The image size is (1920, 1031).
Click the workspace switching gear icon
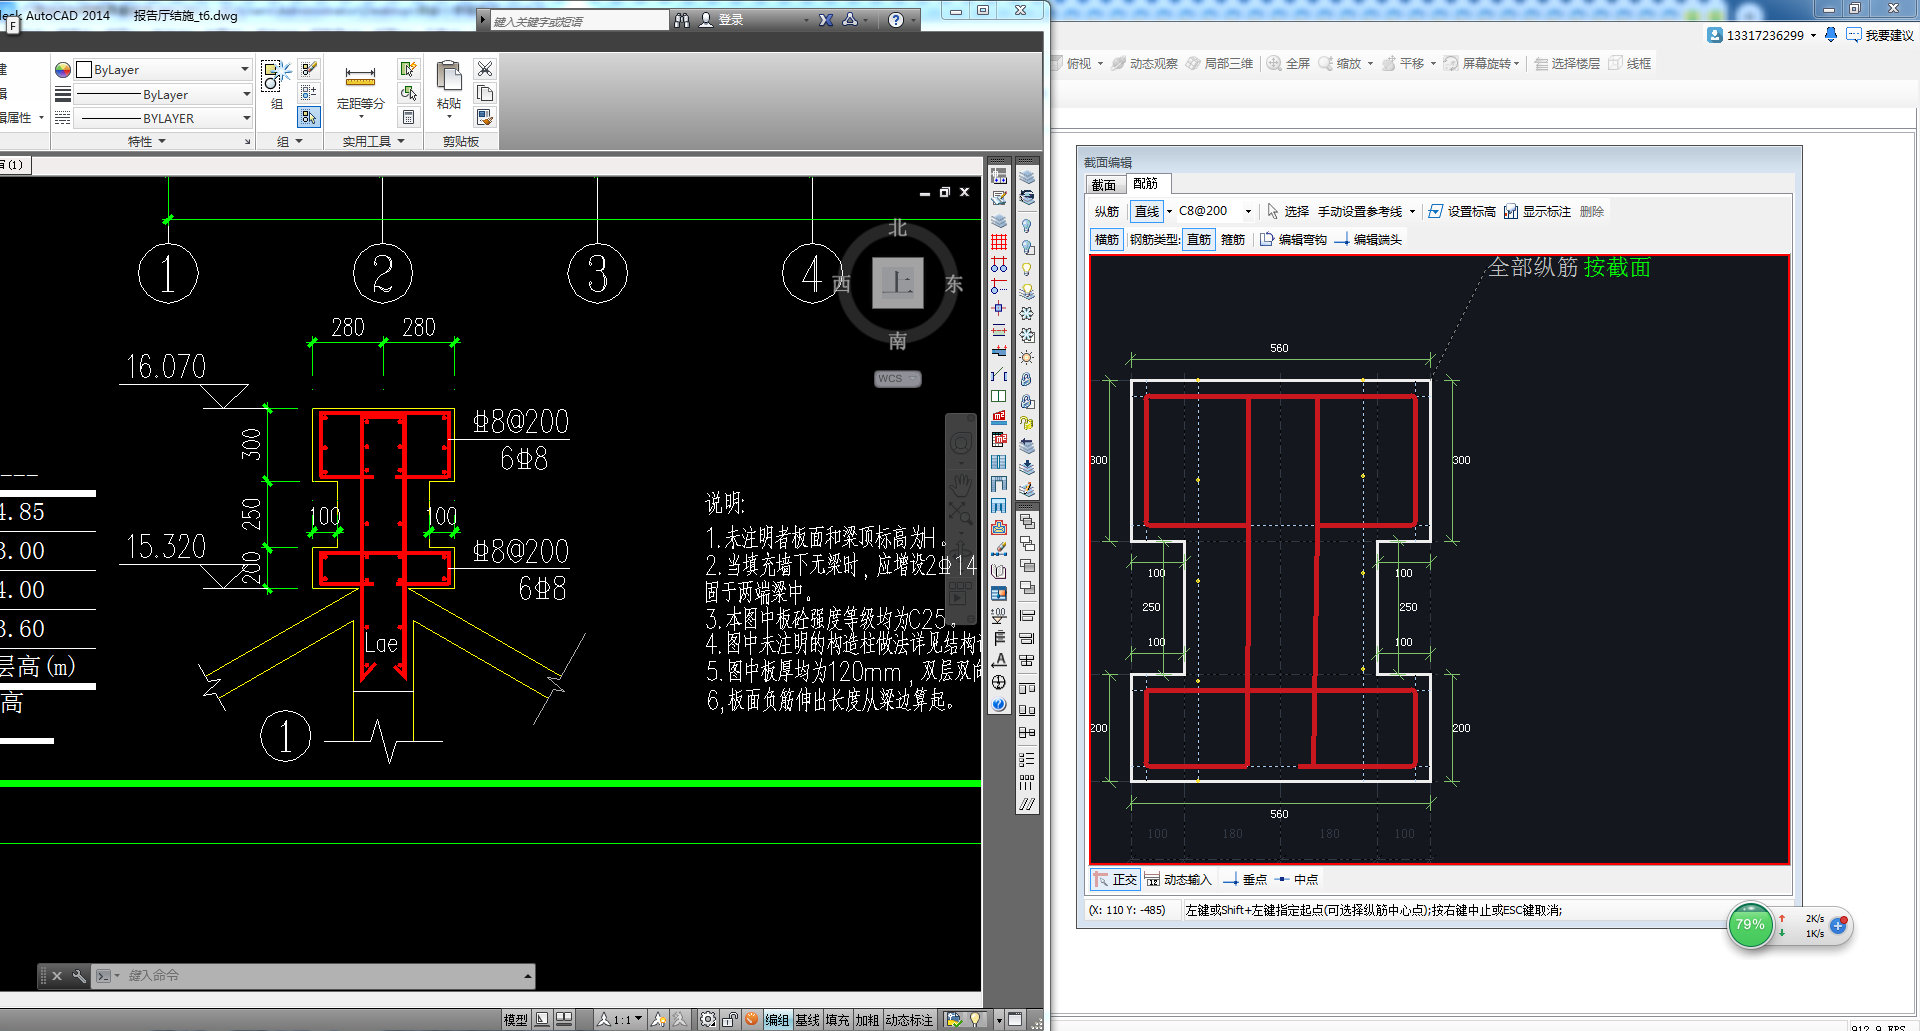point(708,1020)
